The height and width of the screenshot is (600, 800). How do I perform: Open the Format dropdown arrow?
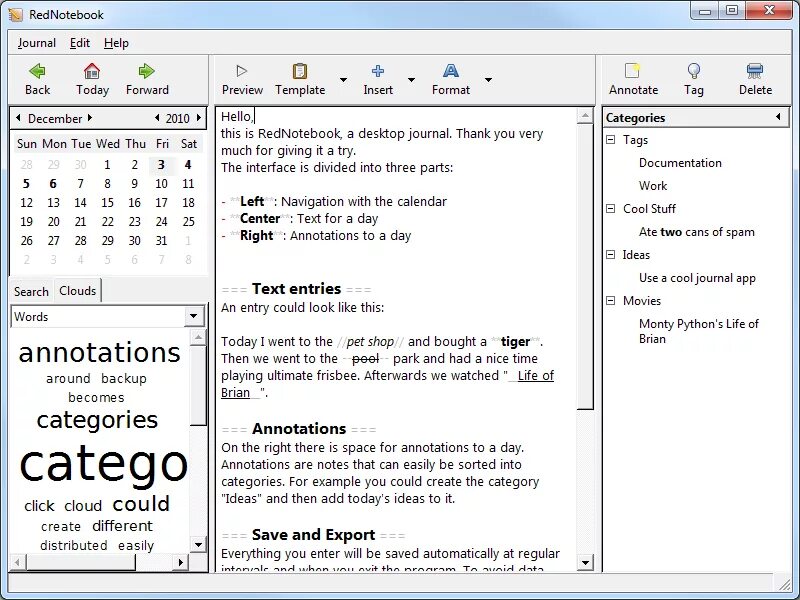(x=488, y=80)
